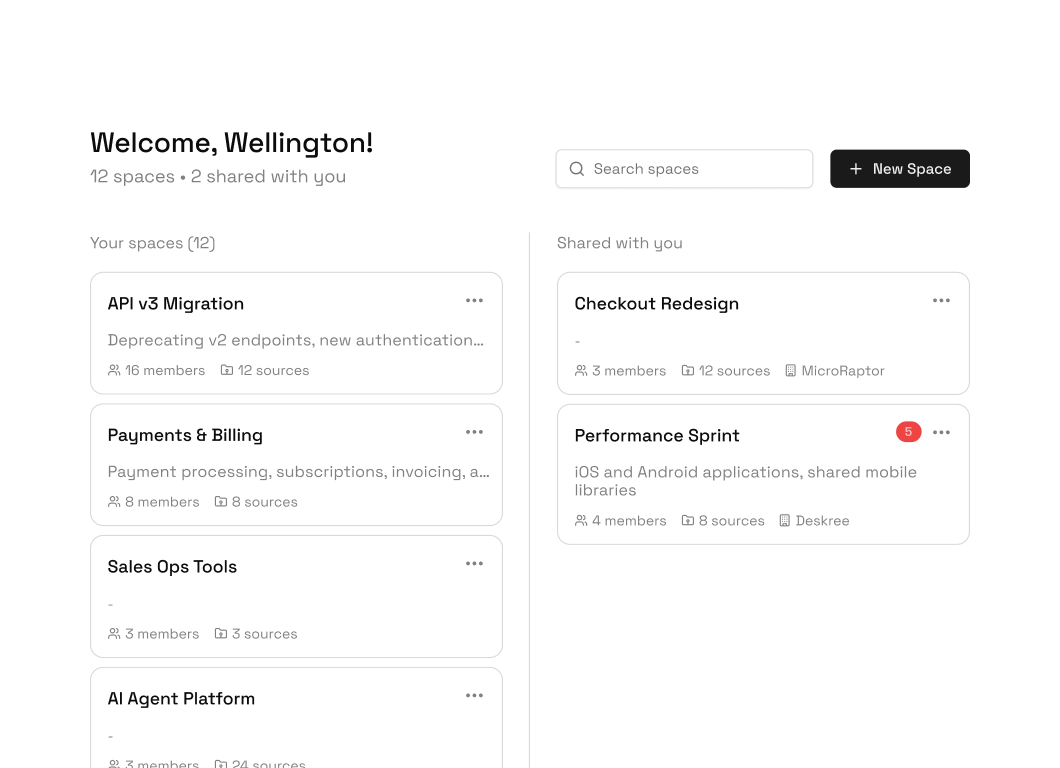Image resolution: width=1060 pixels, height=768 pixels.
Task: Click the members icon on API v3 Migration
Action: [x=114, y=370]
